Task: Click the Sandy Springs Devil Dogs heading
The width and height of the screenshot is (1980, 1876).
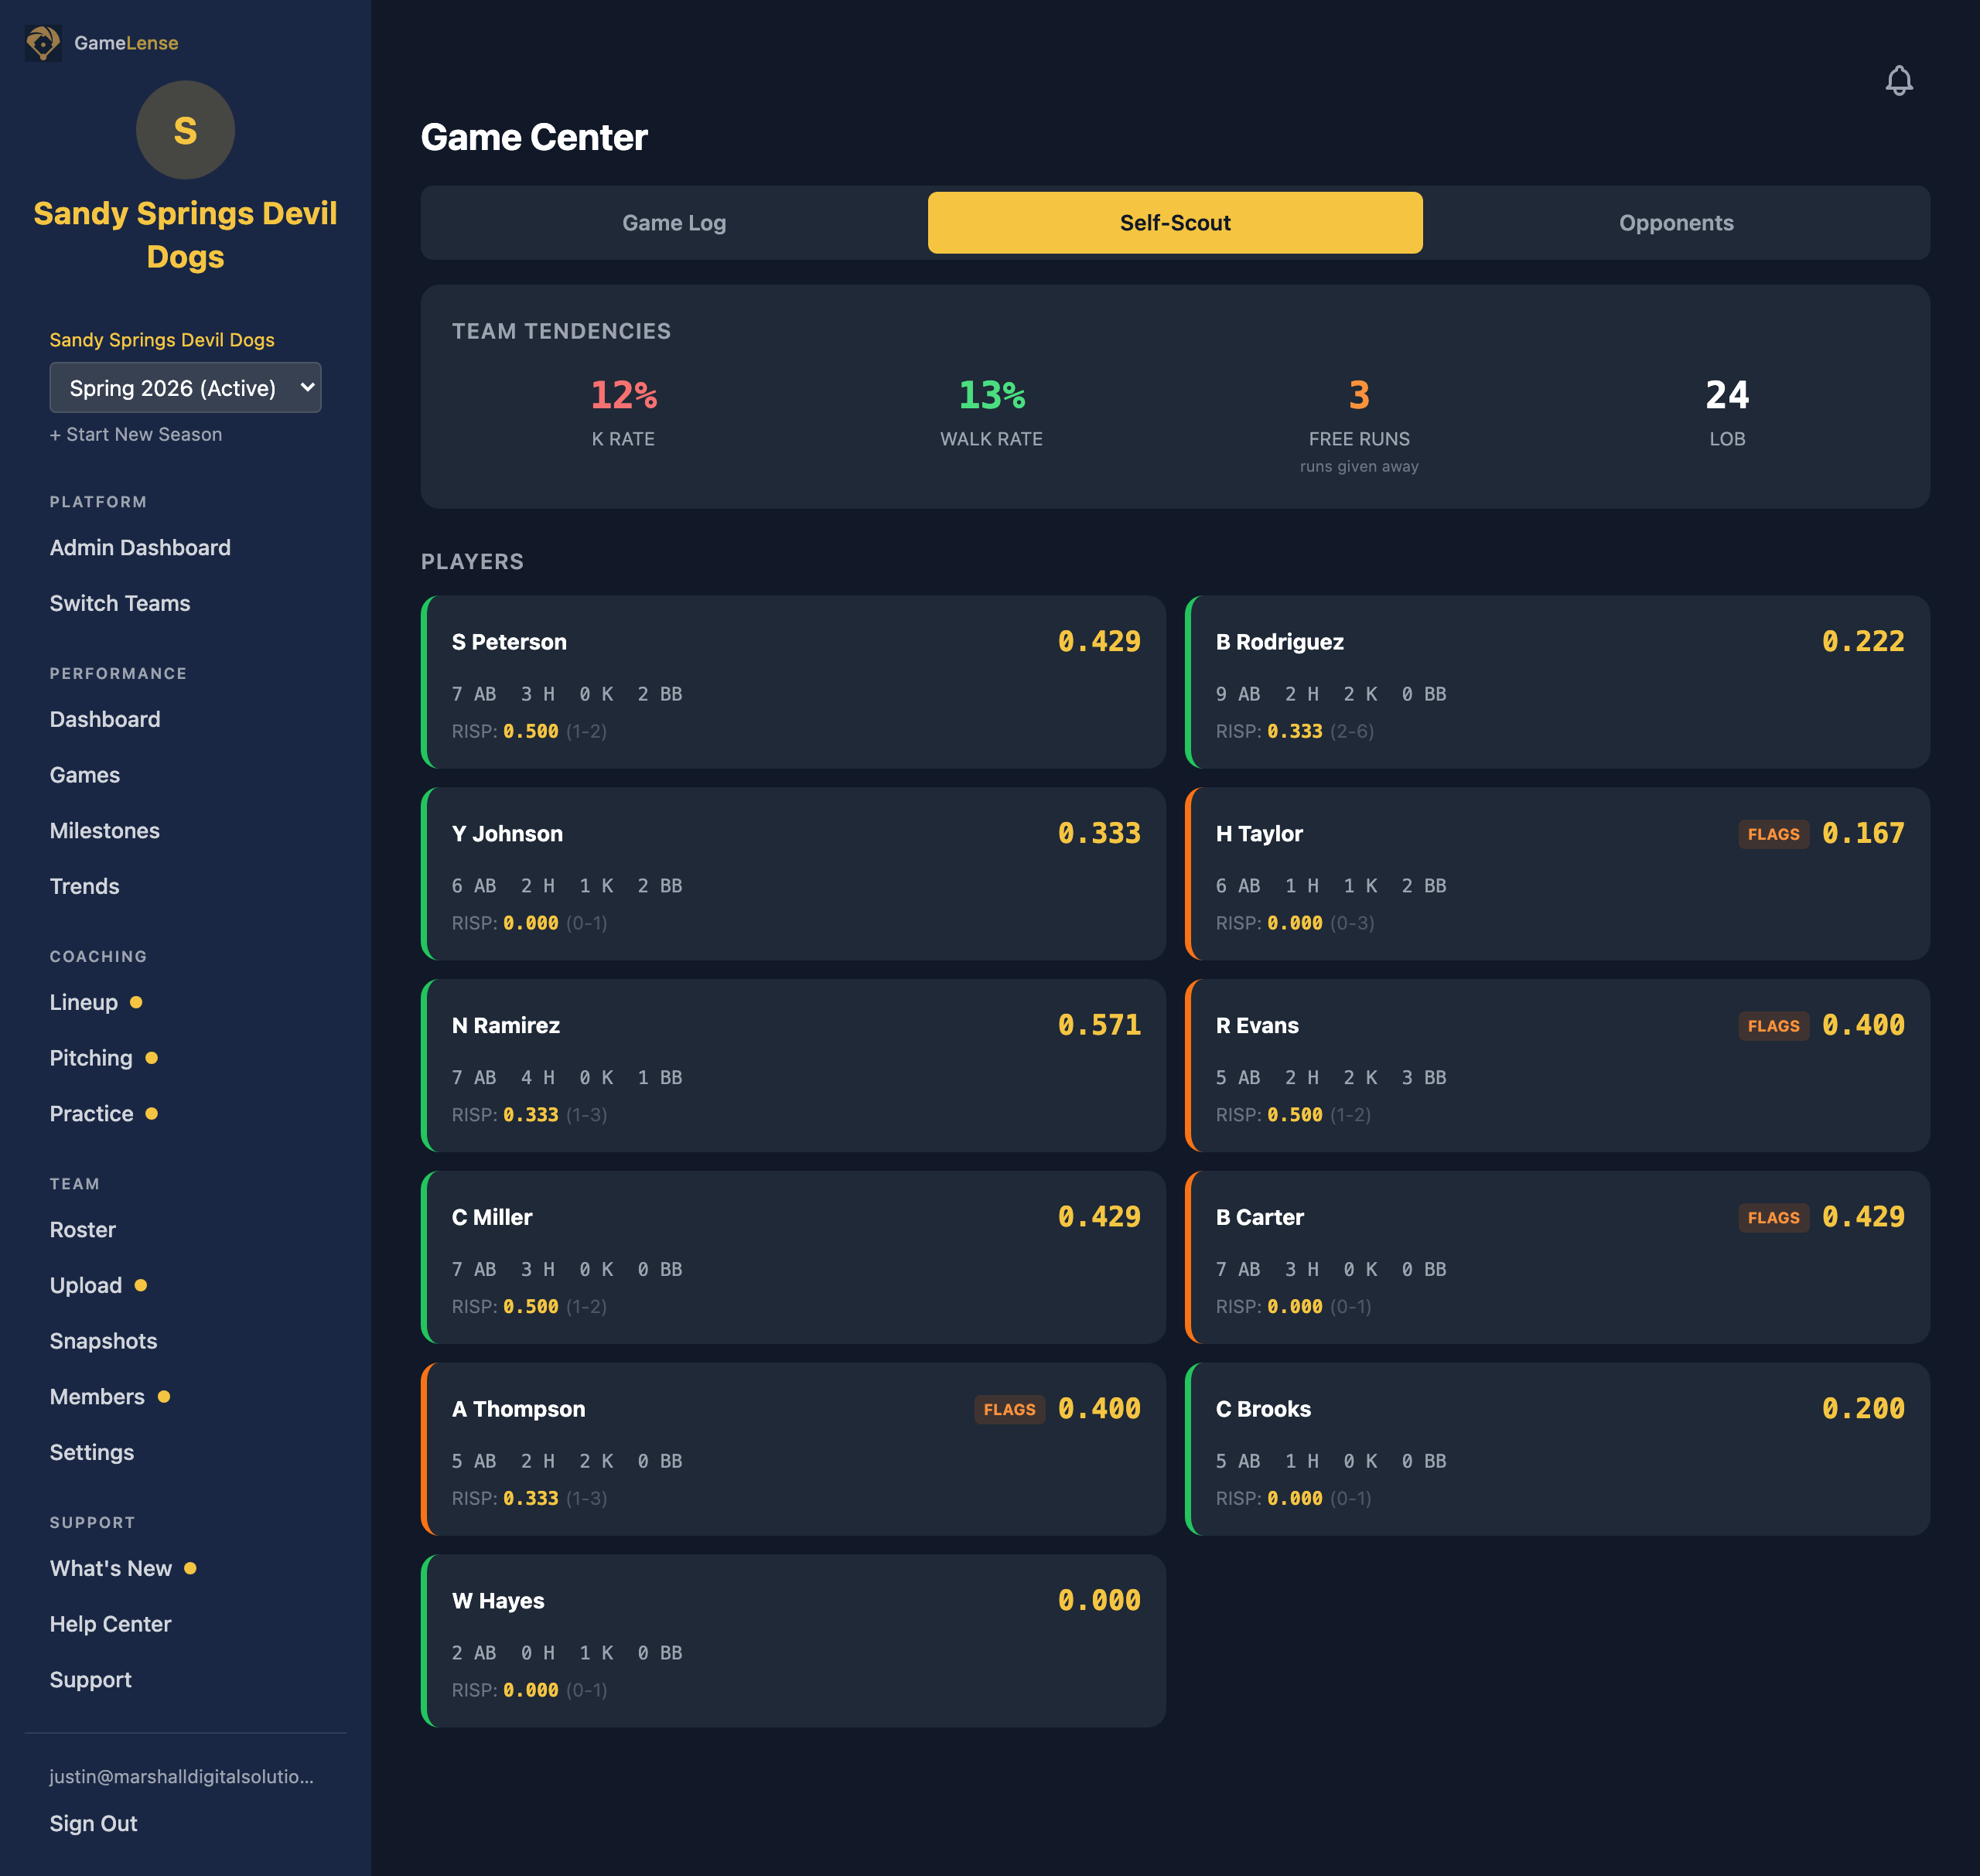Action: point(185,235)
